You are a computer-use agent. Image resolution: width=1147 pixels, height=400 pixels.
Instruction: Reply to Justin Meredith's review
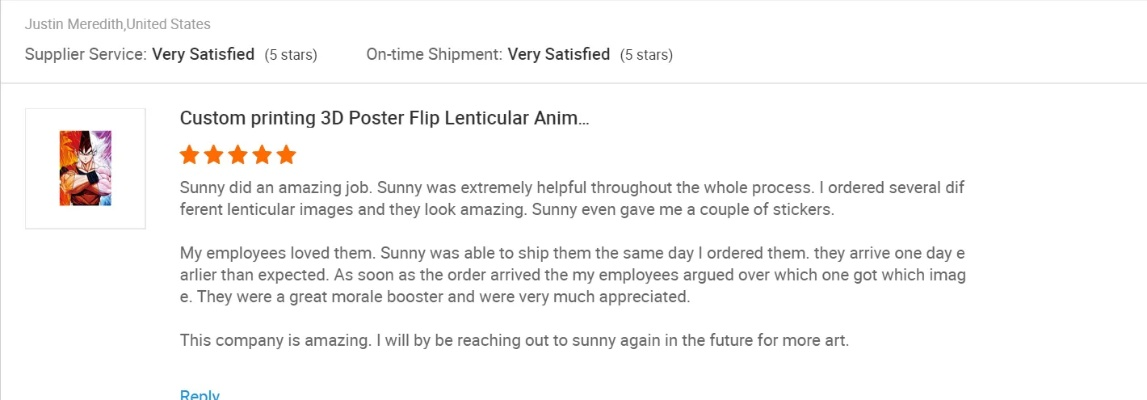(x=199, y=395)
